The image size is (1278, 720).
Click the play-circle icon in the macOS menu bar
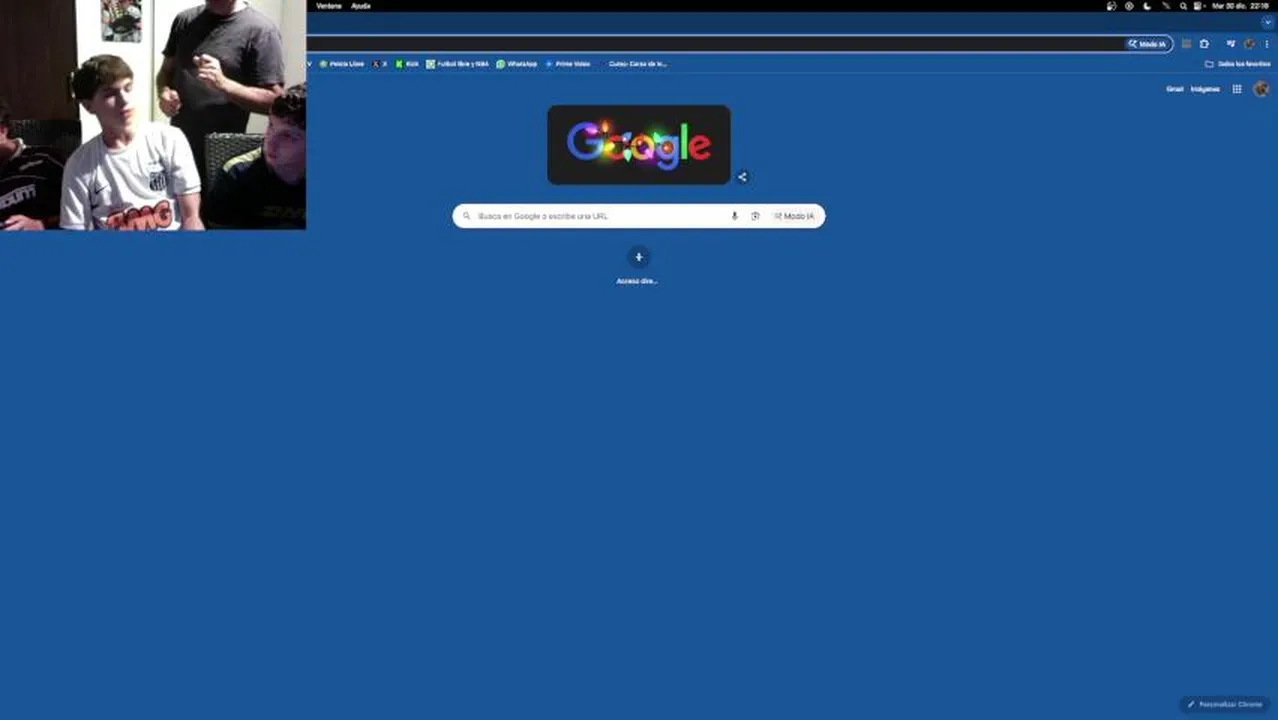[x=1129, y=6]
